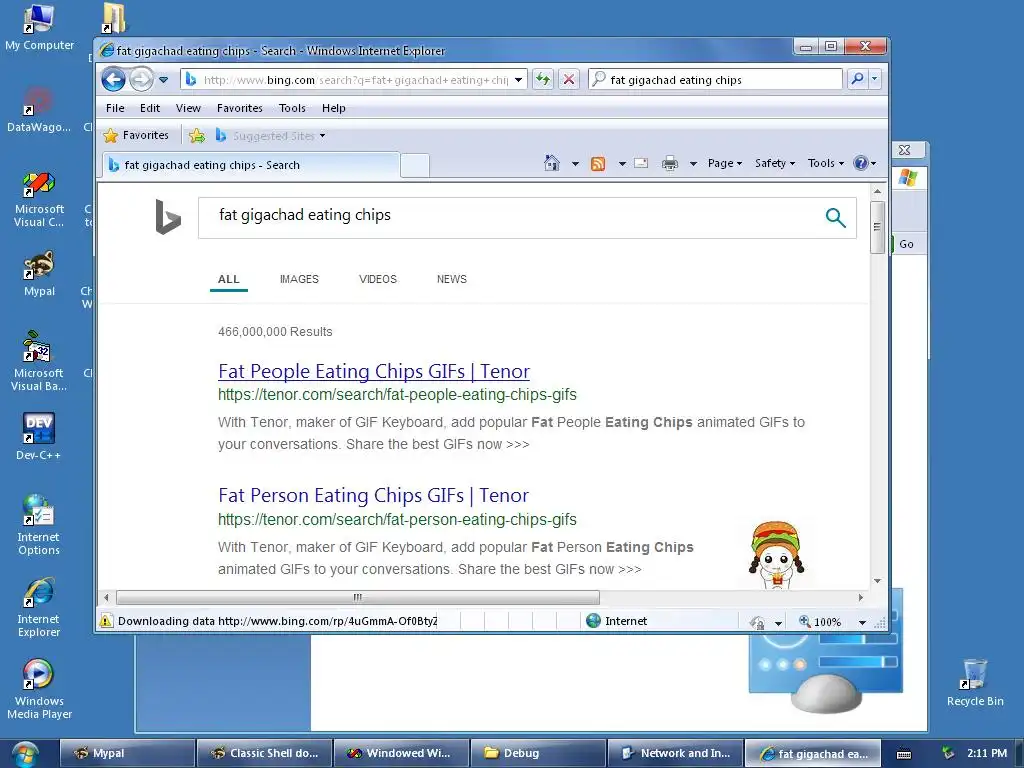Select Internet Explorer desktop icon

point(39,607)
